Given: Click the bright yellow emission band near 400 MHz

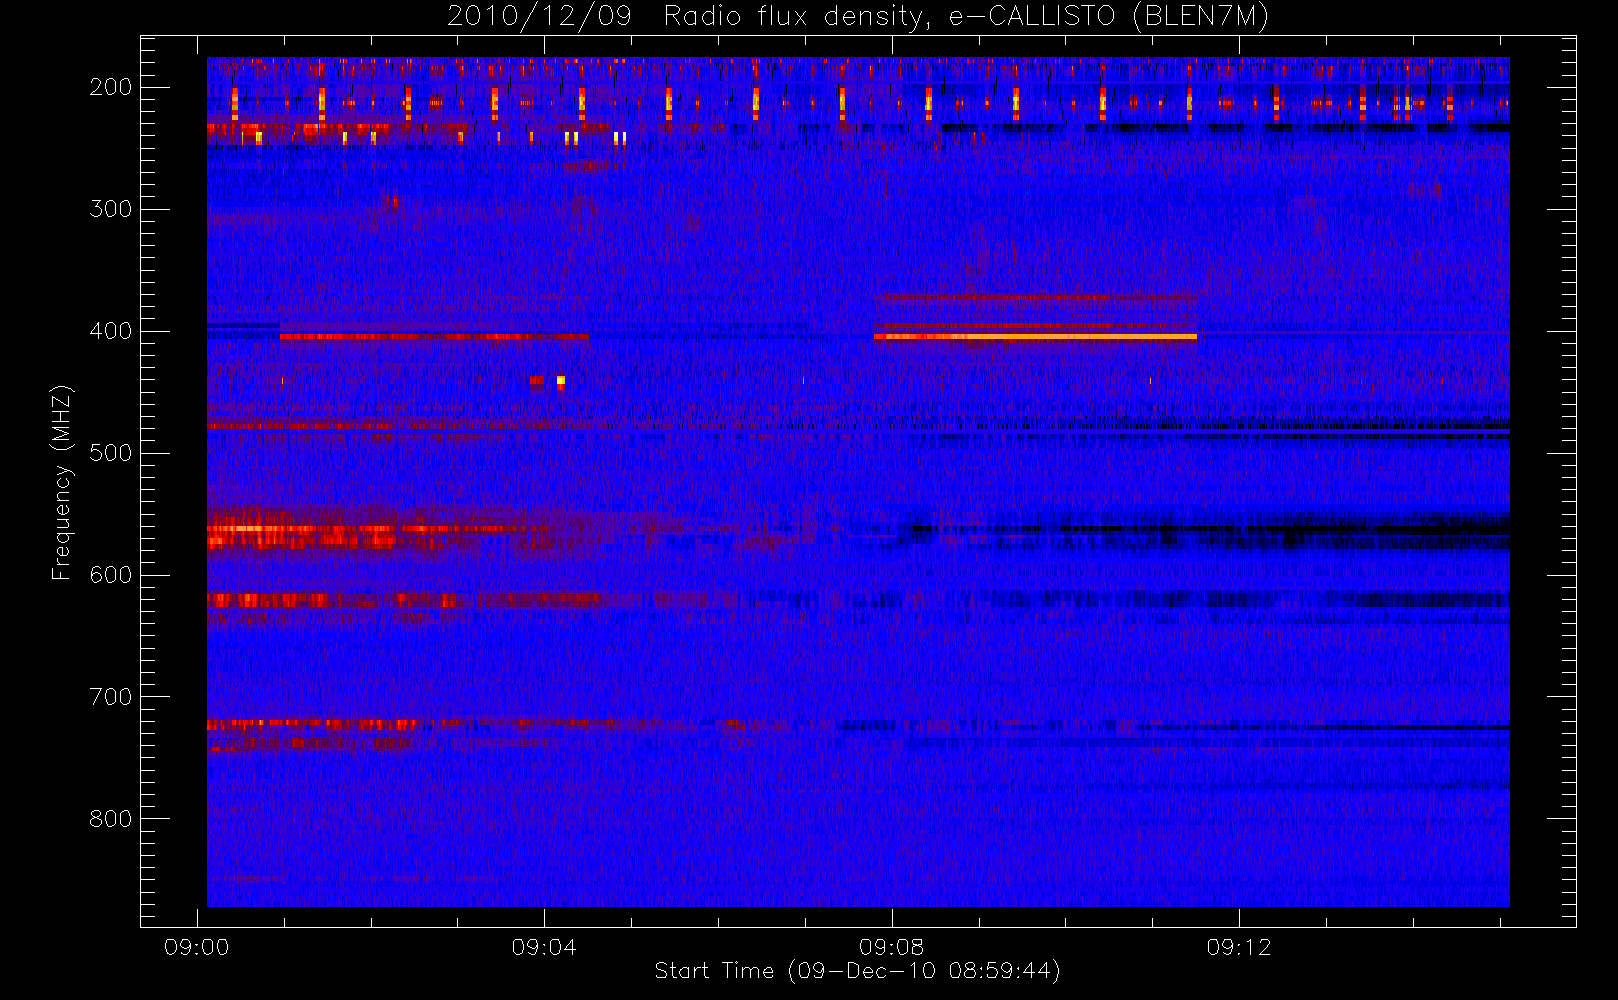Looking at the screenshot, I should 1035,337.
